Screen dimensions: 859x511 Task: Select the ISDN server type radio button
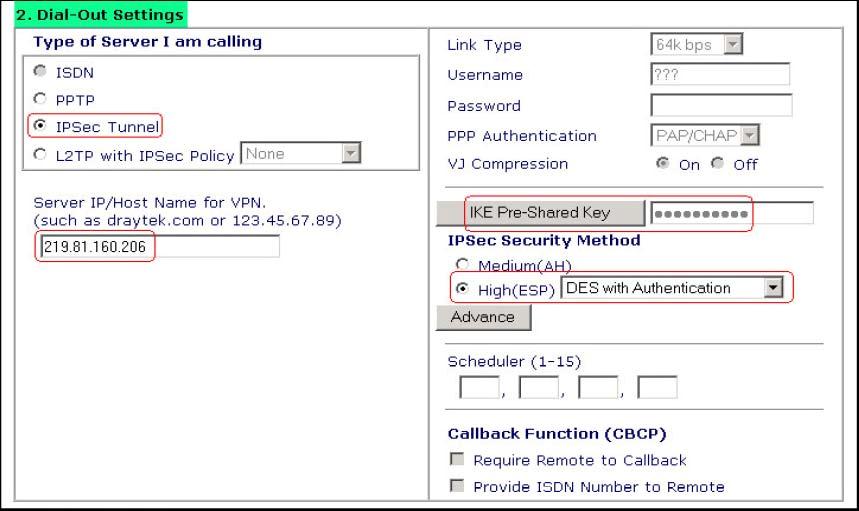click(40, 73)
